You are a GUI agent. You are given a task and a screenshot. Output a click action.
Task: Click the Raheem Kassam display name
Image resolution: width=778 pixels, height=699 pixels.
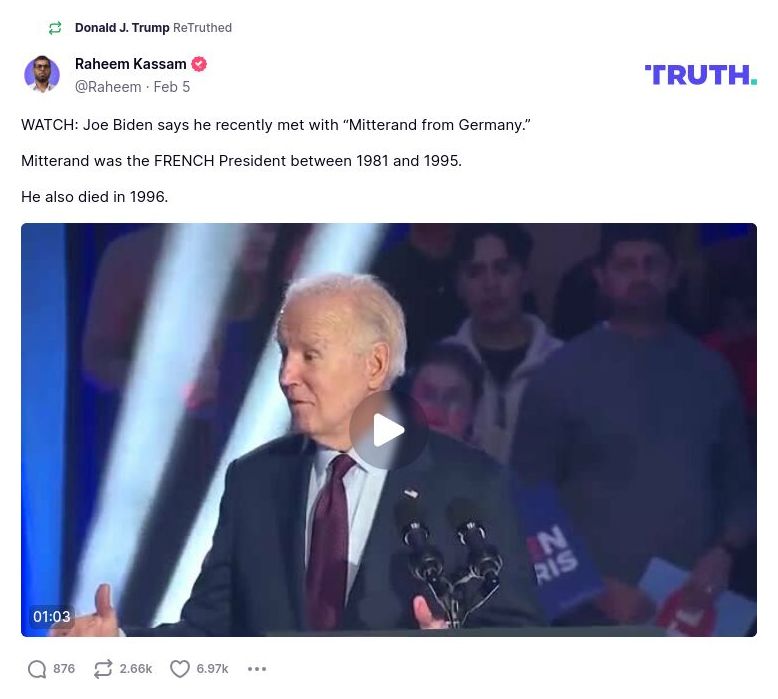pyautogui.click(x=130, y=64)
